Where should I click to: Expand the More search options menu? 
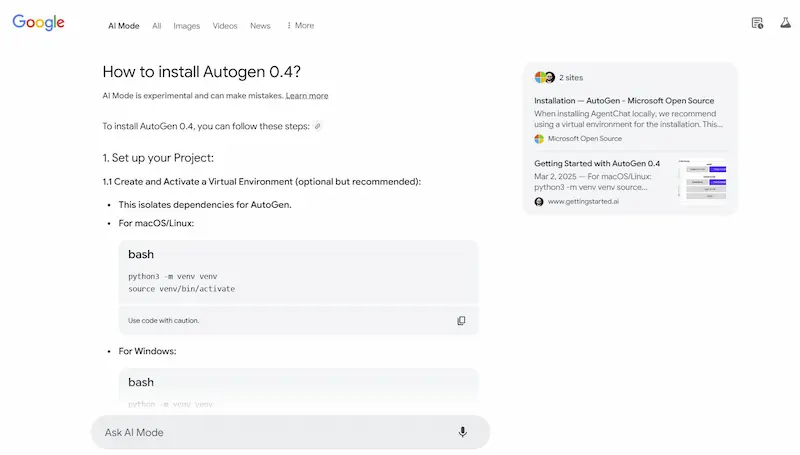301,26
